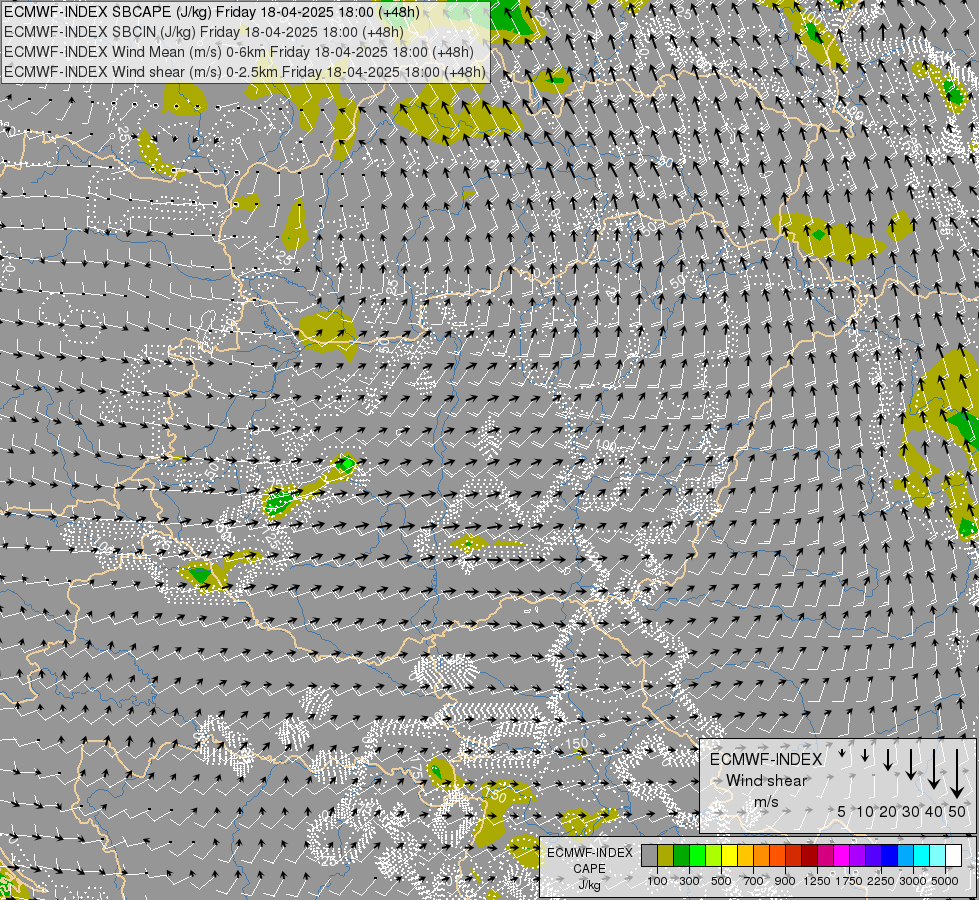The image size is (979, 900).
Task: Click the '900' label under the CAPE colorbar
Action: pos(785,881)
